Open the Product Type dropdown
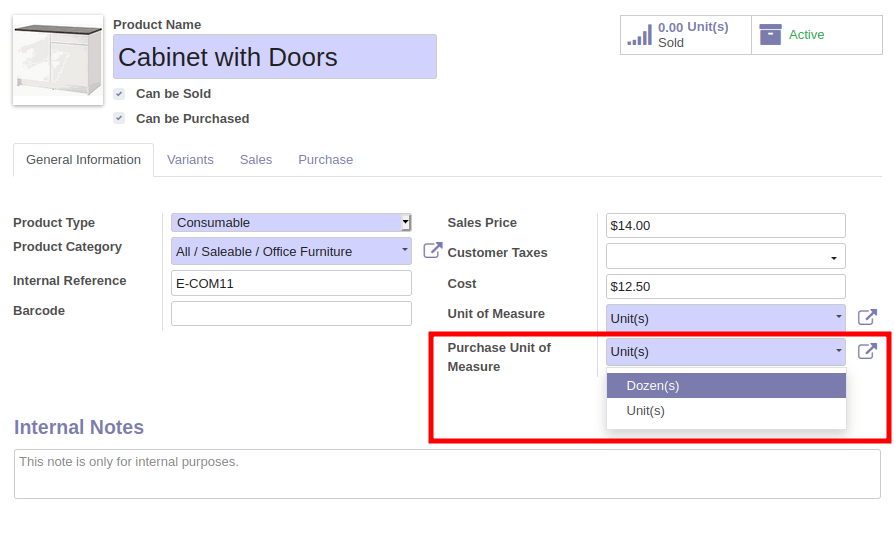Image resolution: width=894 pixels, height=544 pixels. [291, 222]
